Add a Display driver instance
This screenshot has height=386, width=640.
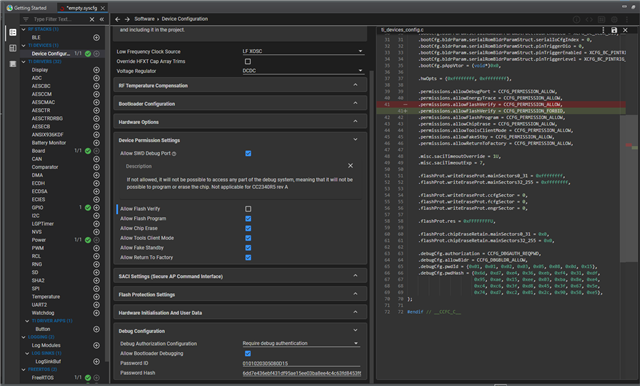[96, 70]
